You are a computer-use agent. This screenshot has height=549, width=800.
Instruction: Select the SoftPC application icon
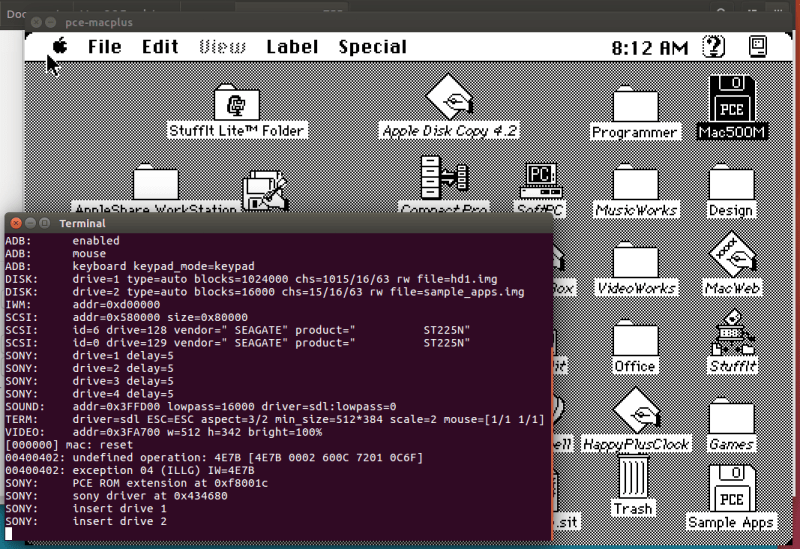pyautogui.click(x=541, y=180)
